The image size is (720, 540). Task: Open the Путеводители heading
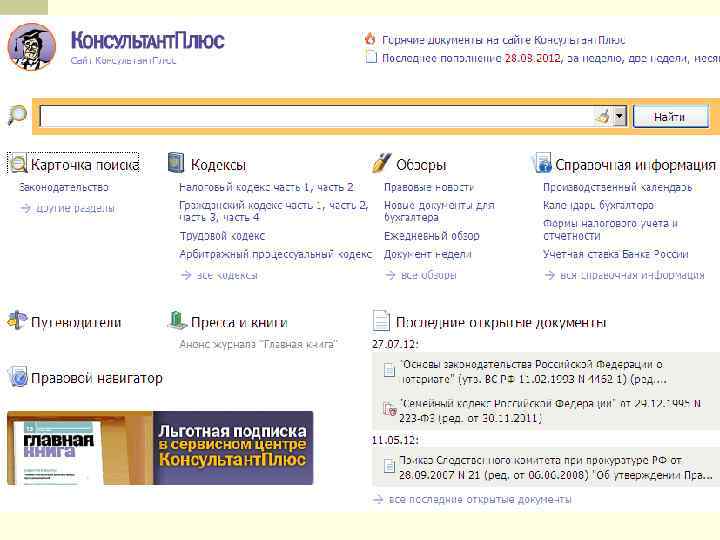76,322
